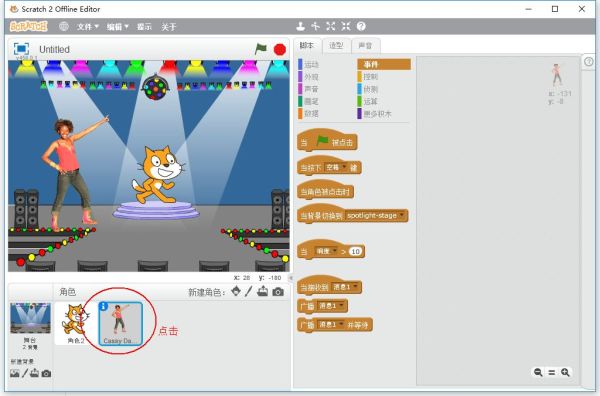Open the spotlight-stage backdrop dropdown
This screenshot has height=396, width=600.
(375, 215)
